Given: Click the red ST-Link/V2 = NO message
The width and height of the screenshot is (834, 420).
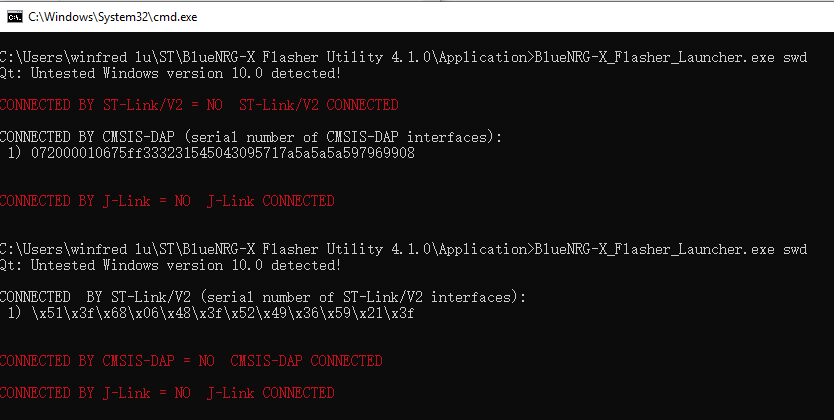Looking at the screenshot, I should click(111, 105).
